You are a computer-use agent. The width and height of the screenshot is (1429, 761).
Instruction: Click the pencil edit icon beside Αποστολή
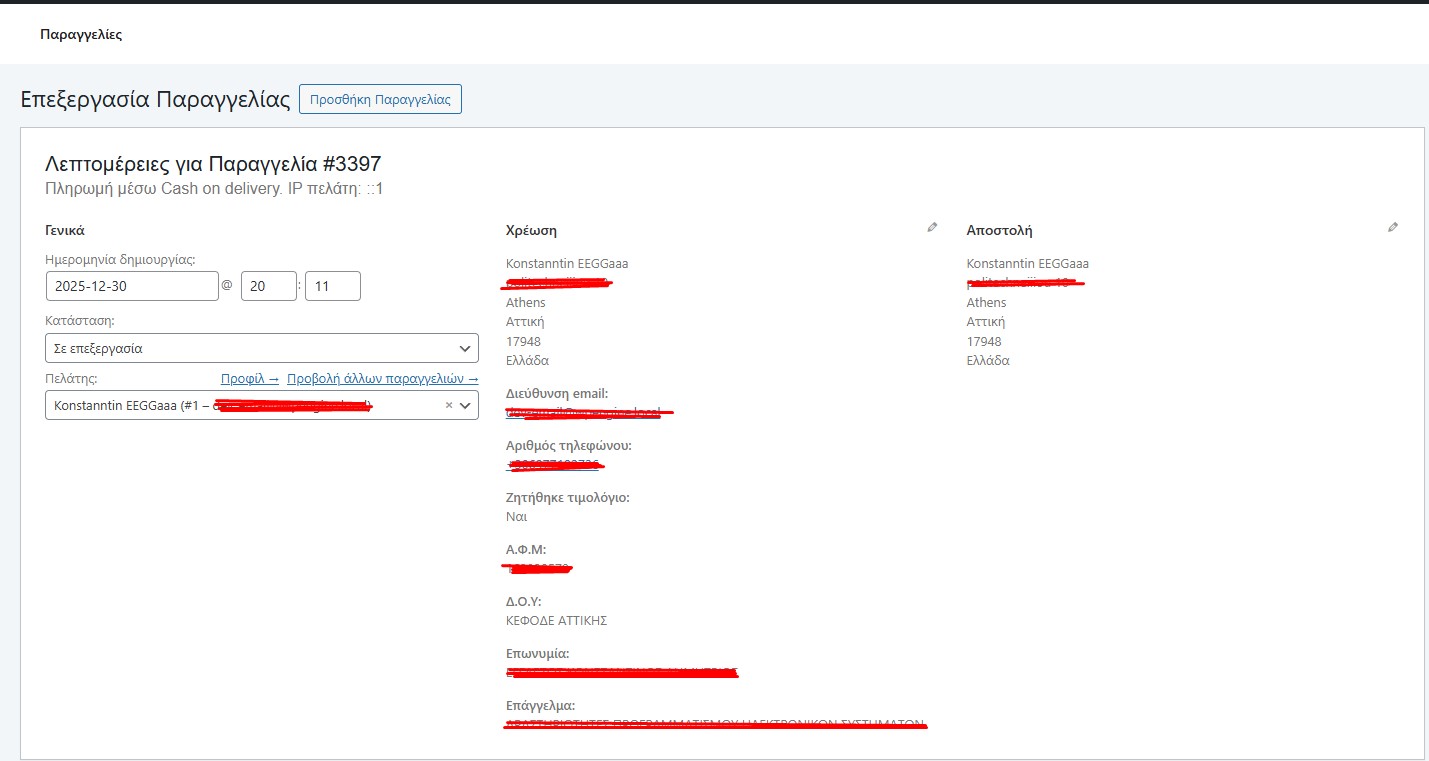(x=1393, y=228)
